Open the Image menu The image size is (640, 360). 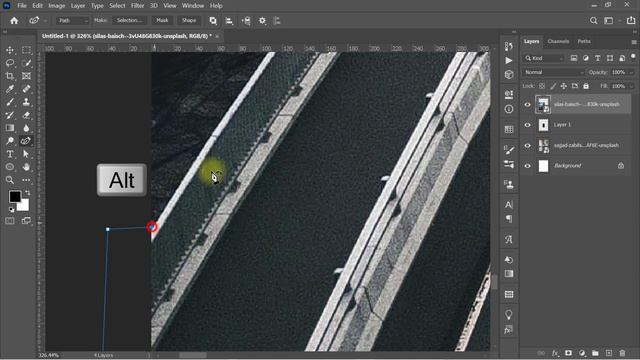[57, 6]
